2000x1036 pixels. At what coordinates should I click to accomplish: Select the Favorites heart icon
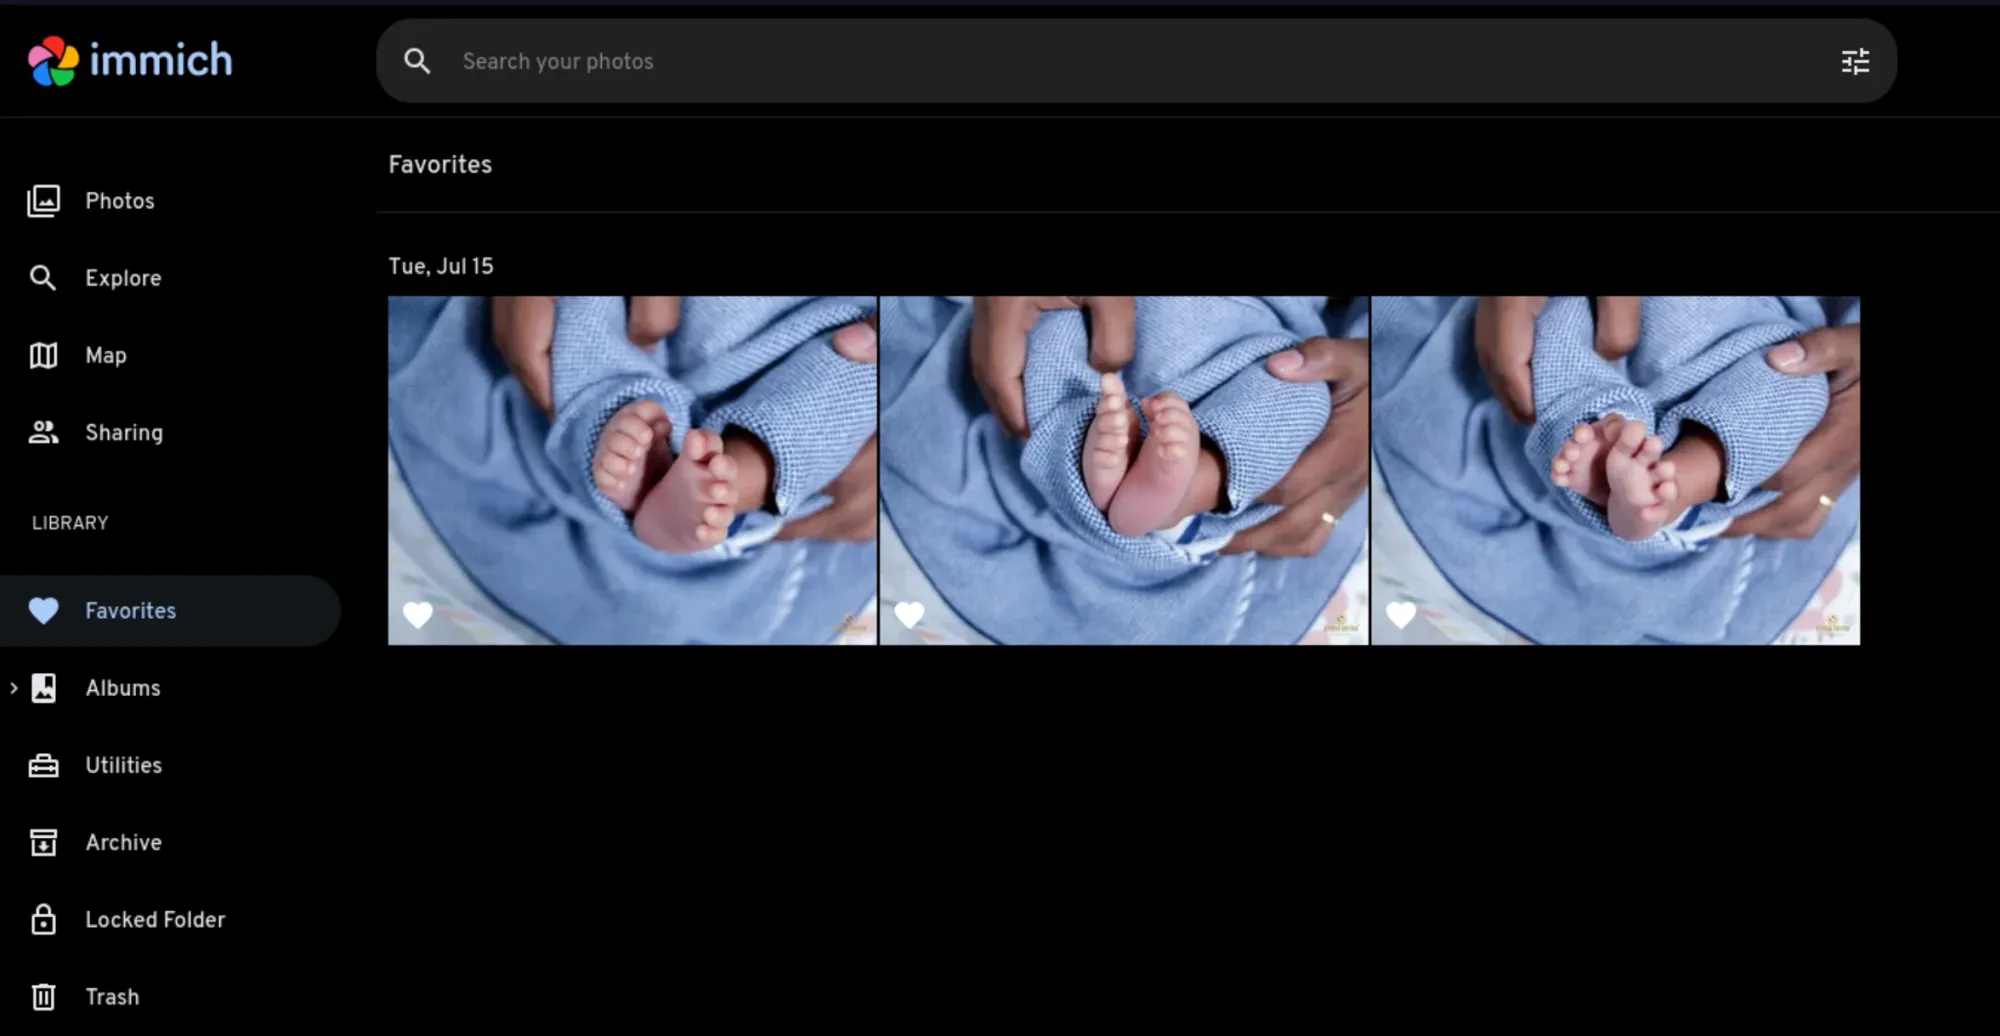[x=43, y=610]
